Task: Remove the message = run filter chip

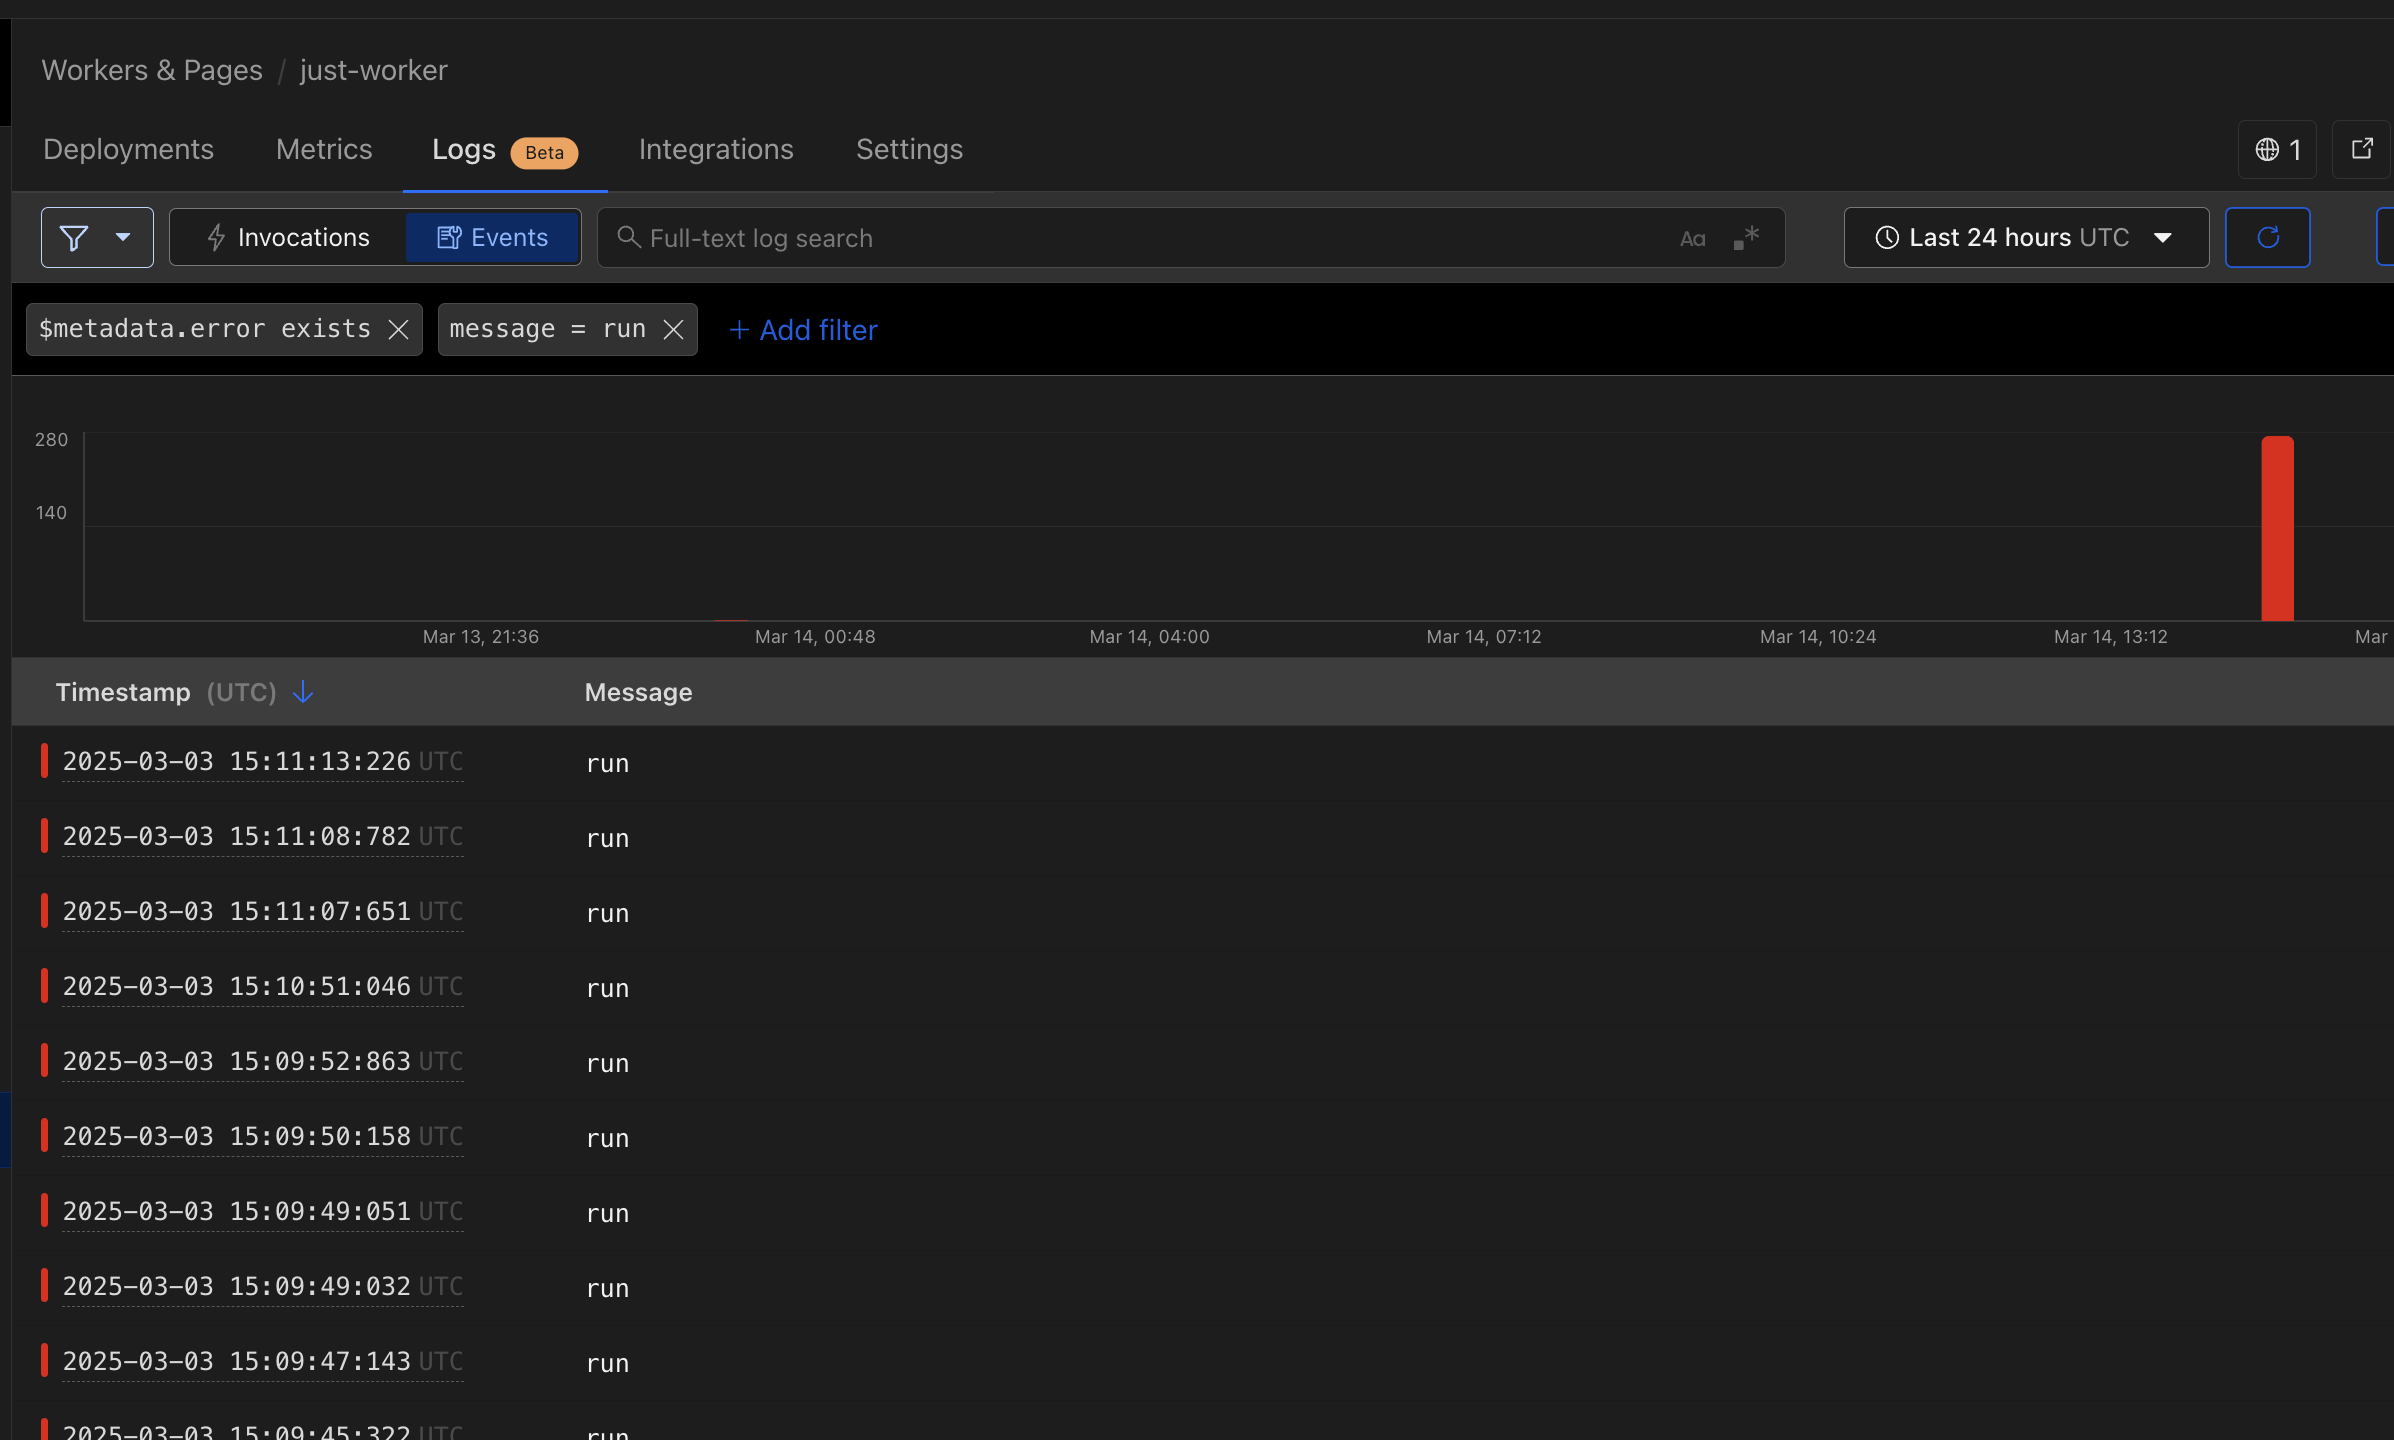Action: click(673, 329)
